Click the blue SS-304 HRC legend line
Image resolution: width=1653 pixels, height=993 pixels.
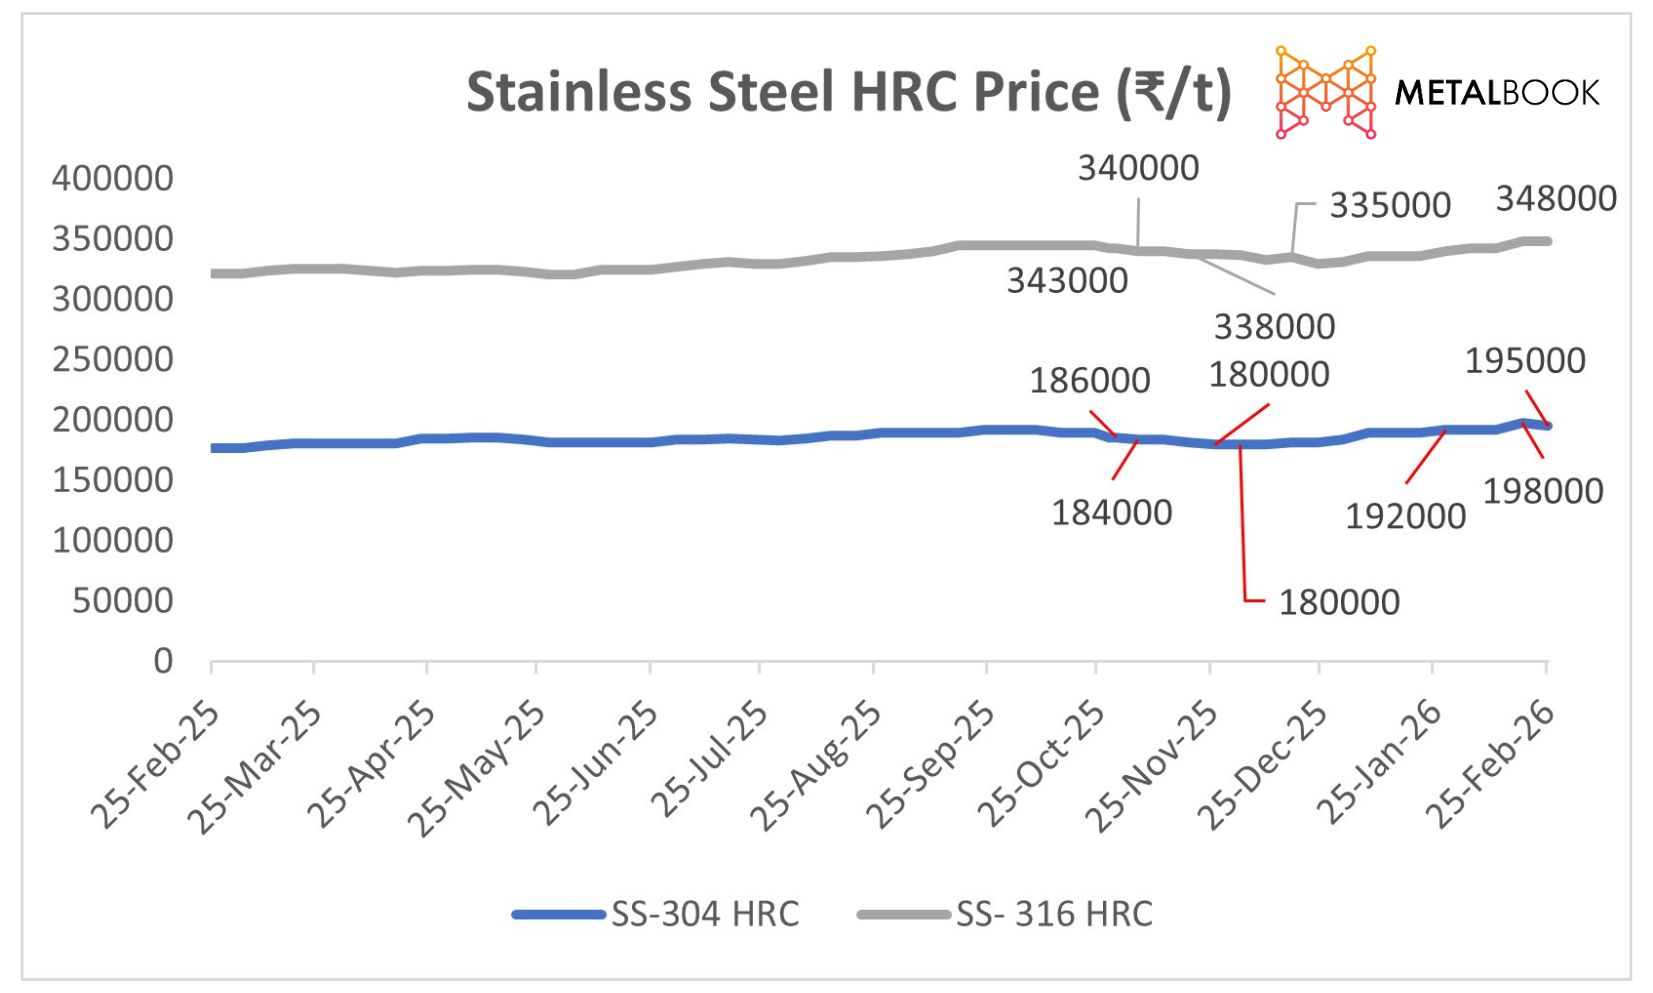pyautogui.click(x=558, y=913)
